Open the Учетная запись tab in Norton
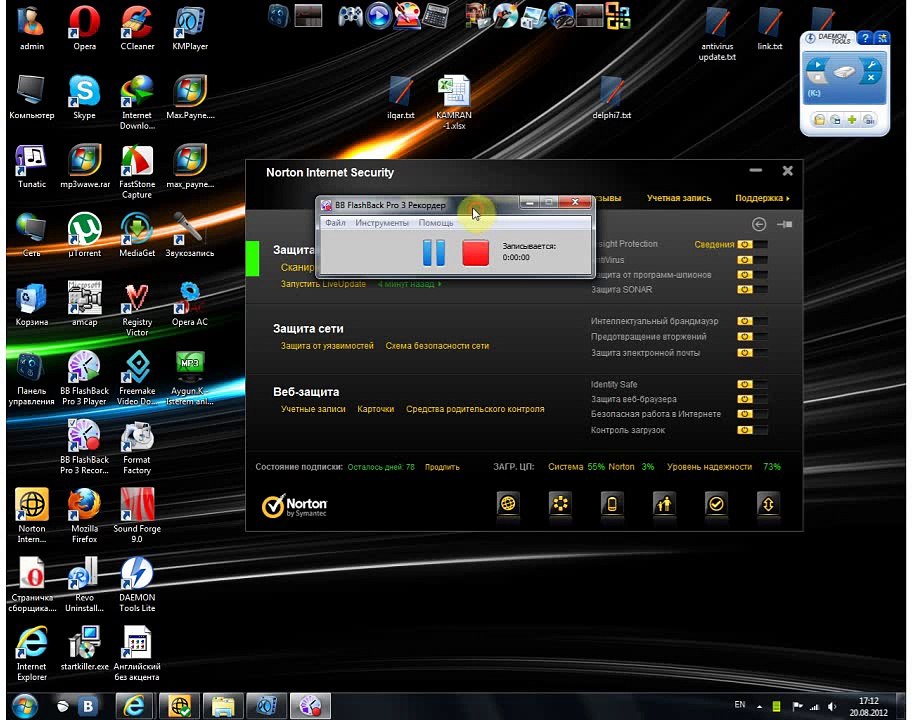This screenshot has height=720, width=912. [679, 198]
